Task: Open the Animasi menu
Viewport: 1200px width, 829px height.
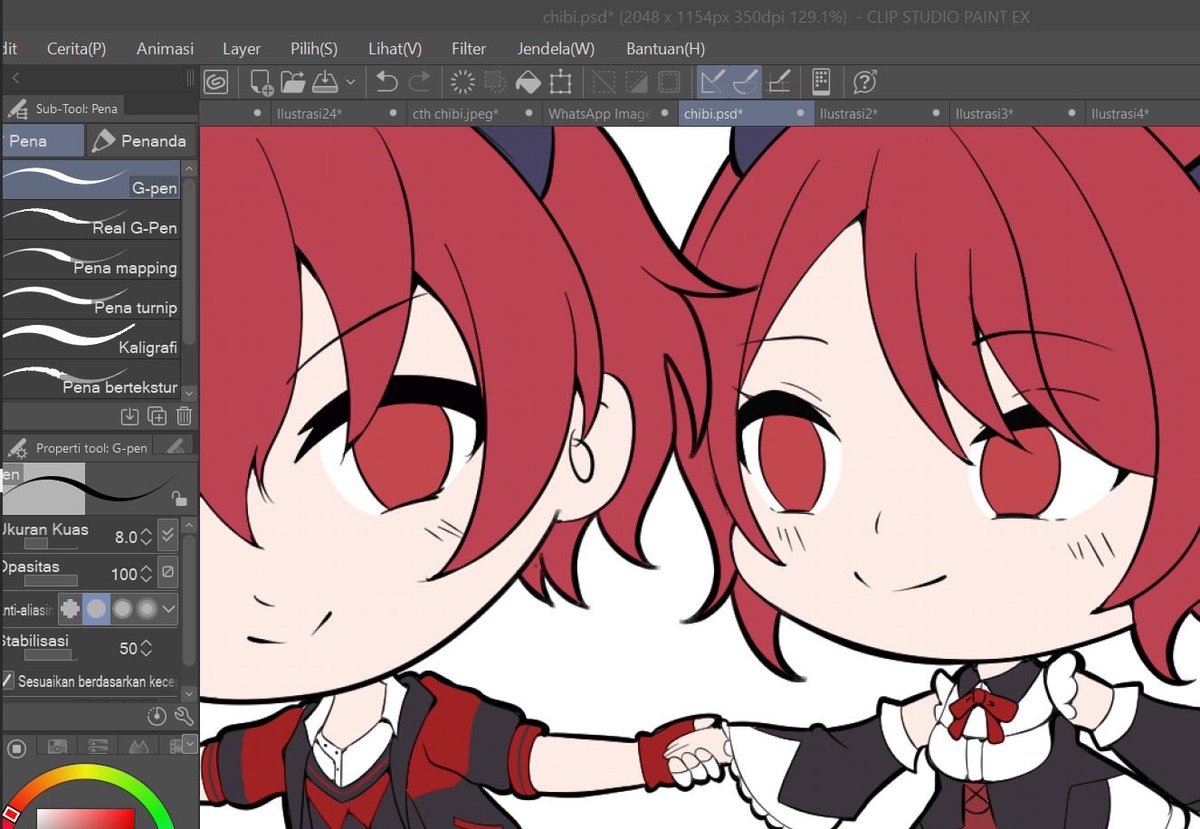Action: coord(164,48)
